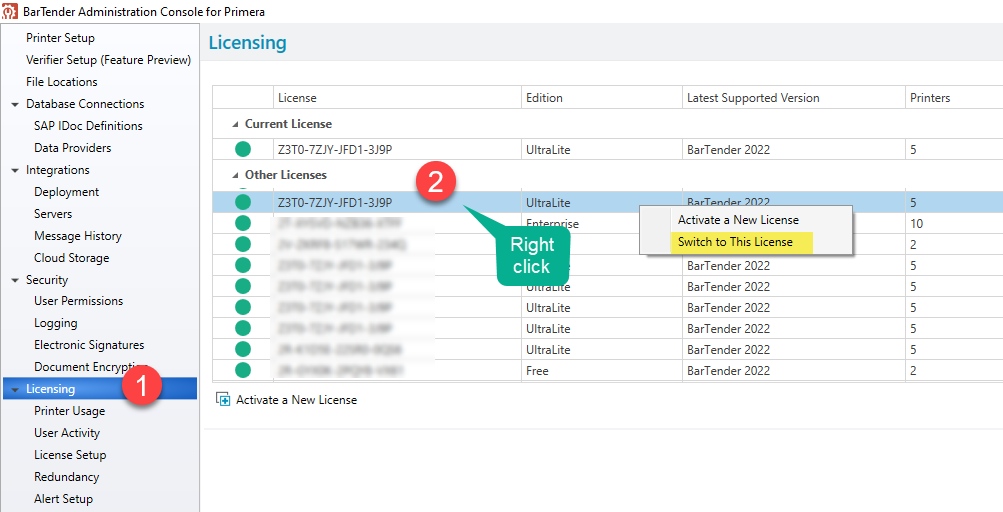1003x512 pixels.
Task: Click the Licensing page heading
Action: [248, 43]
